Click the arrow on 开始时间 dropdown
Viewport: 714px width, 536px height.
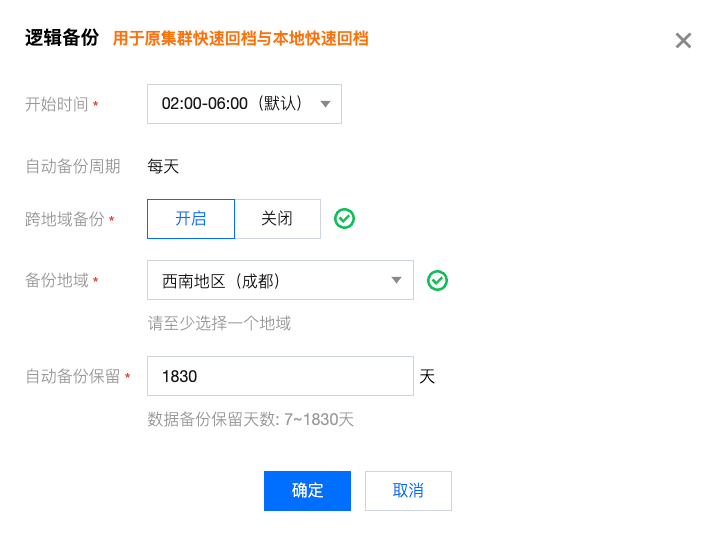[x=325, y=104]
